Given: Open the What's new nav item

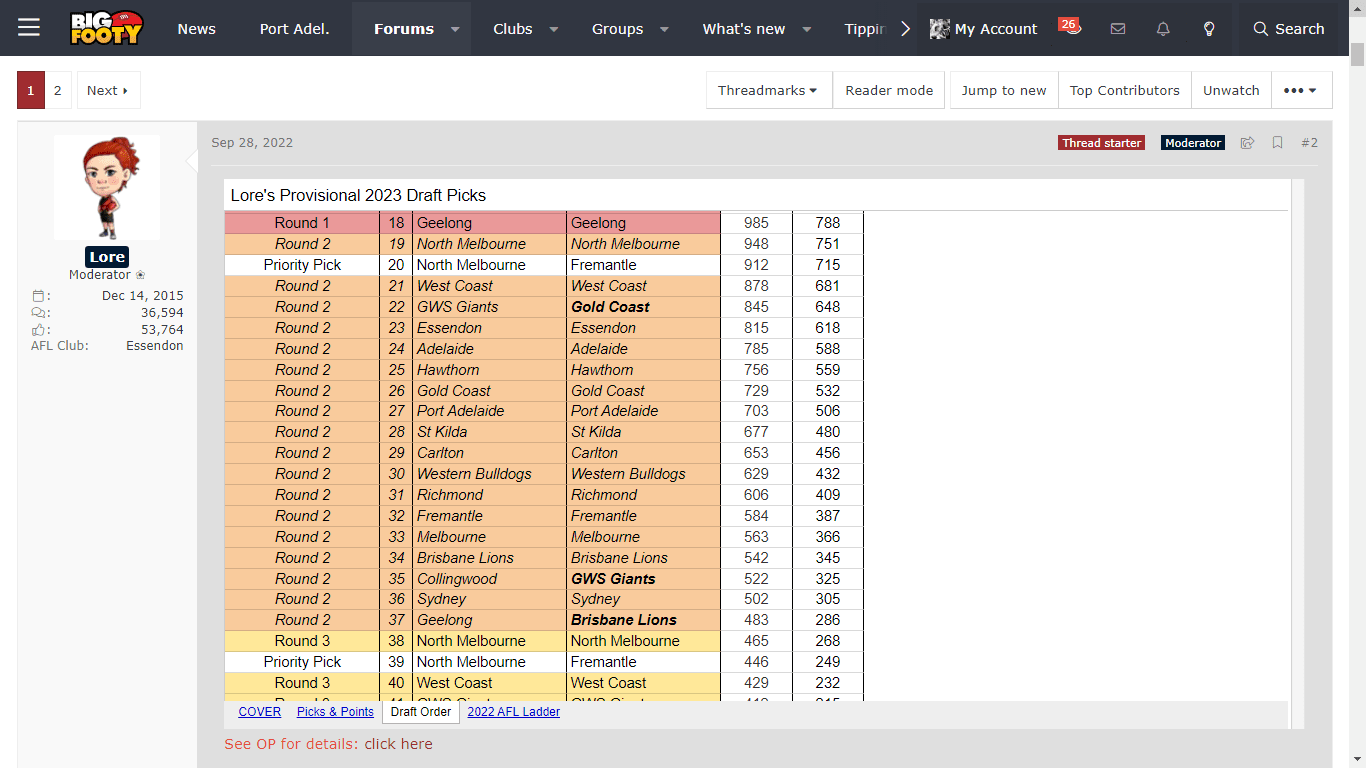Looking at the screenshot, I should coord(744,29).
